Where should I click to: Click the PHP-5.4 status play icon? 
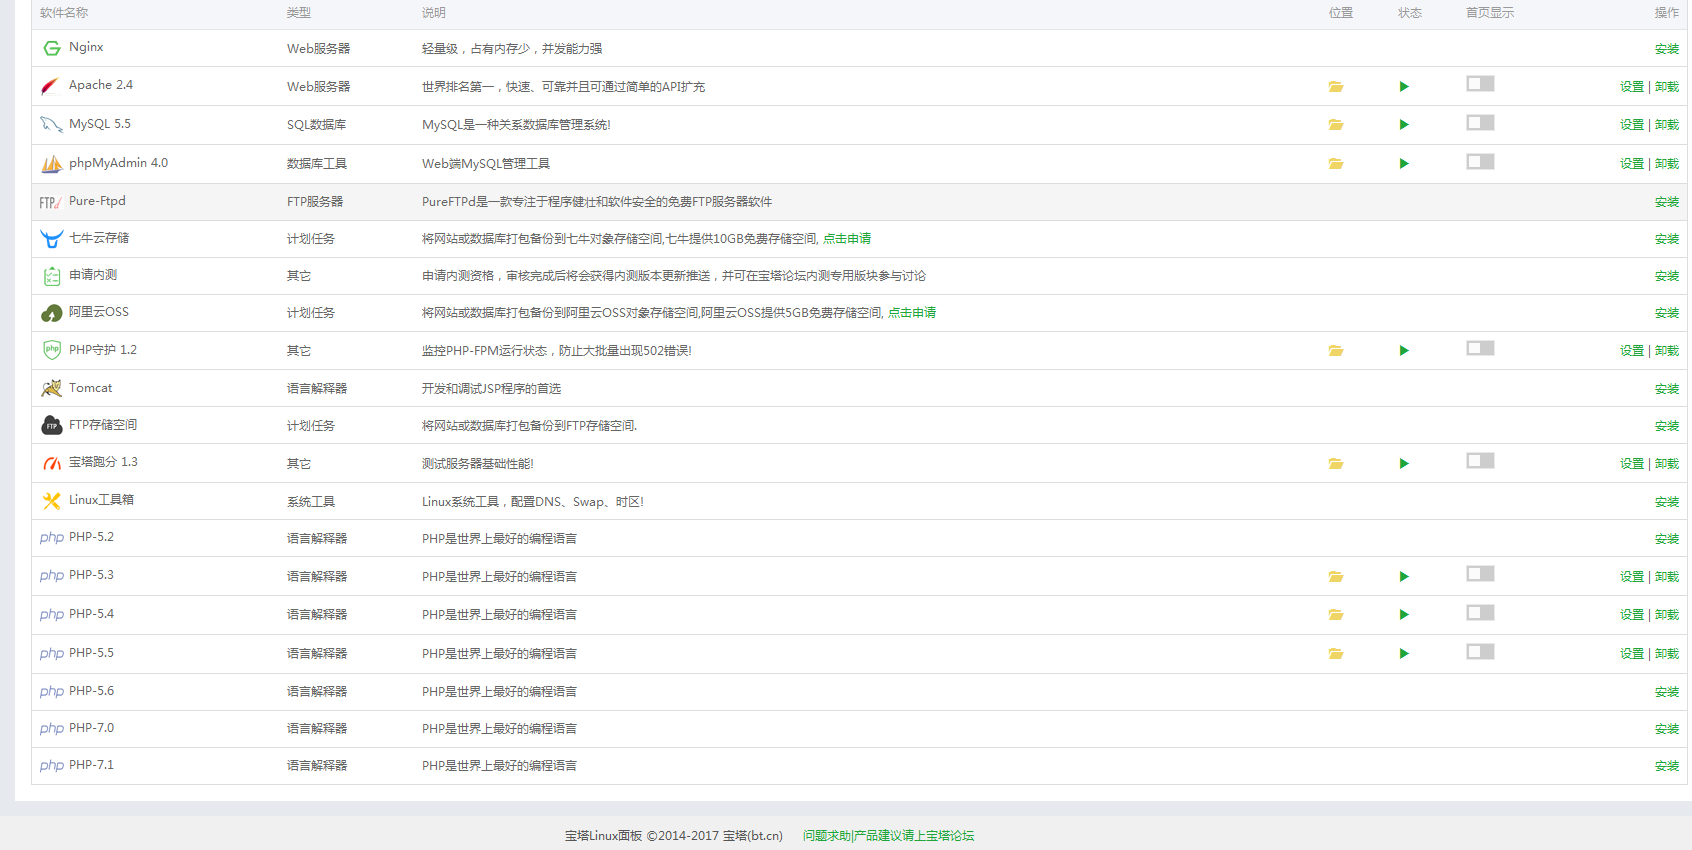click(1404, 615)
